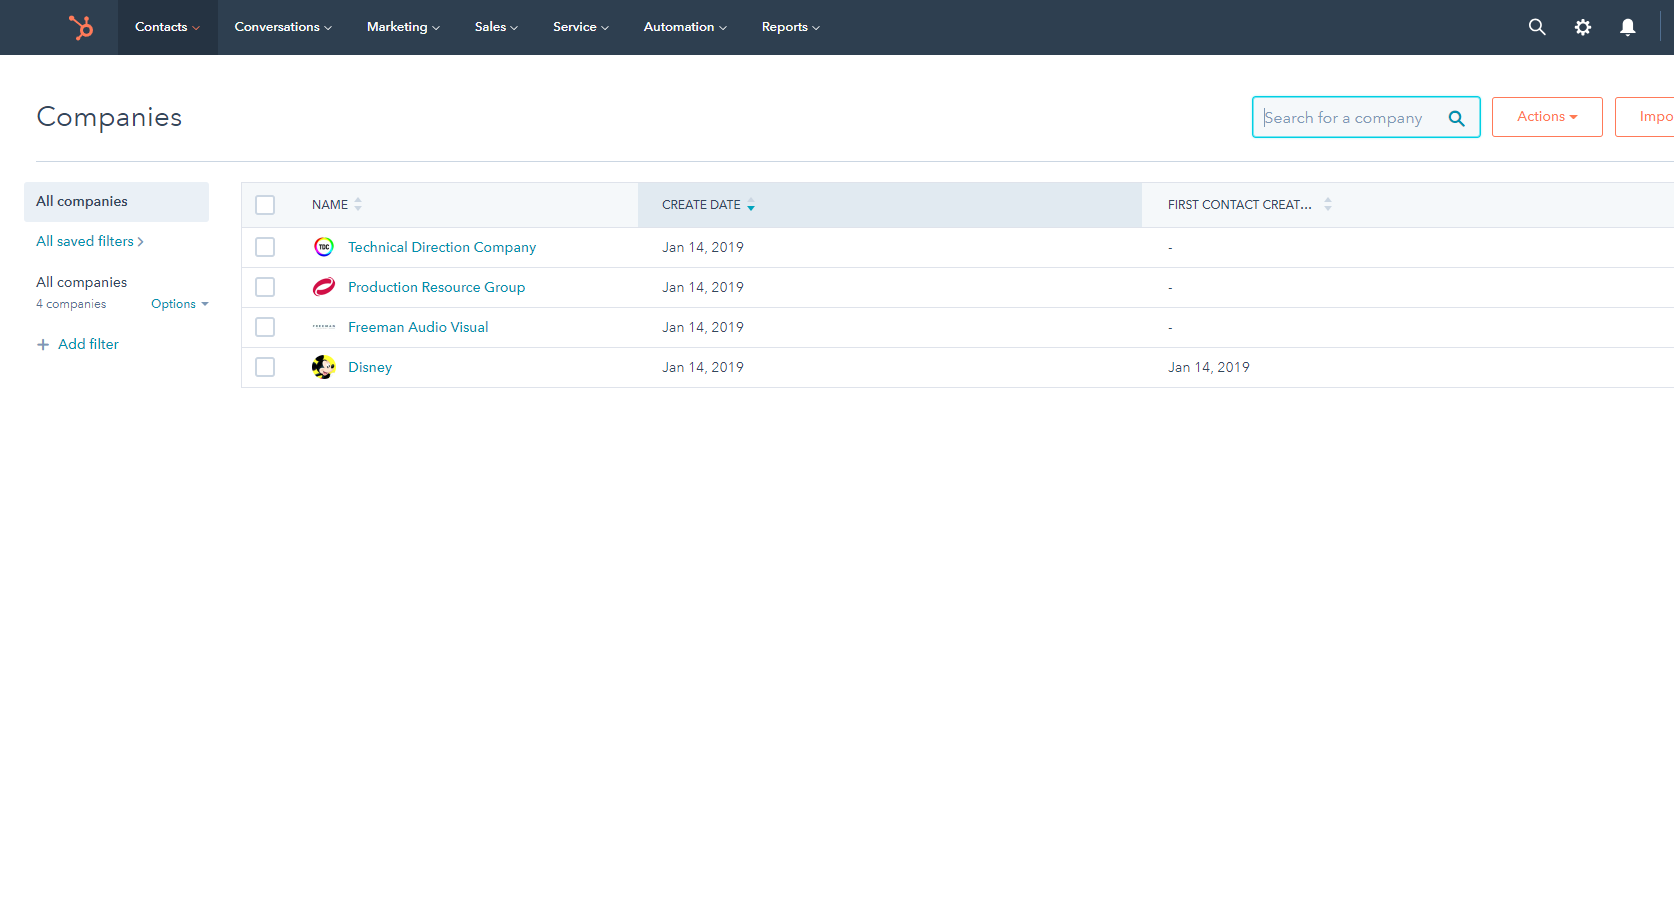Open Technical Direction Company record
This screenshot has height=903, width=1674.
click(442, 247)
